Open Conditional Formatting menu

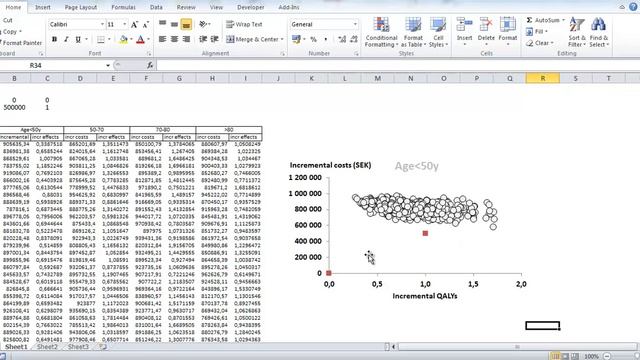pyautogui.click(x=381, y=32)
